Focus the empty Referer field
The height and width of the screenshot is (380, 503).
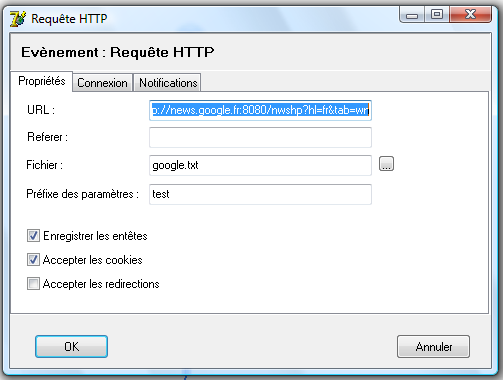tap(260, 137)
